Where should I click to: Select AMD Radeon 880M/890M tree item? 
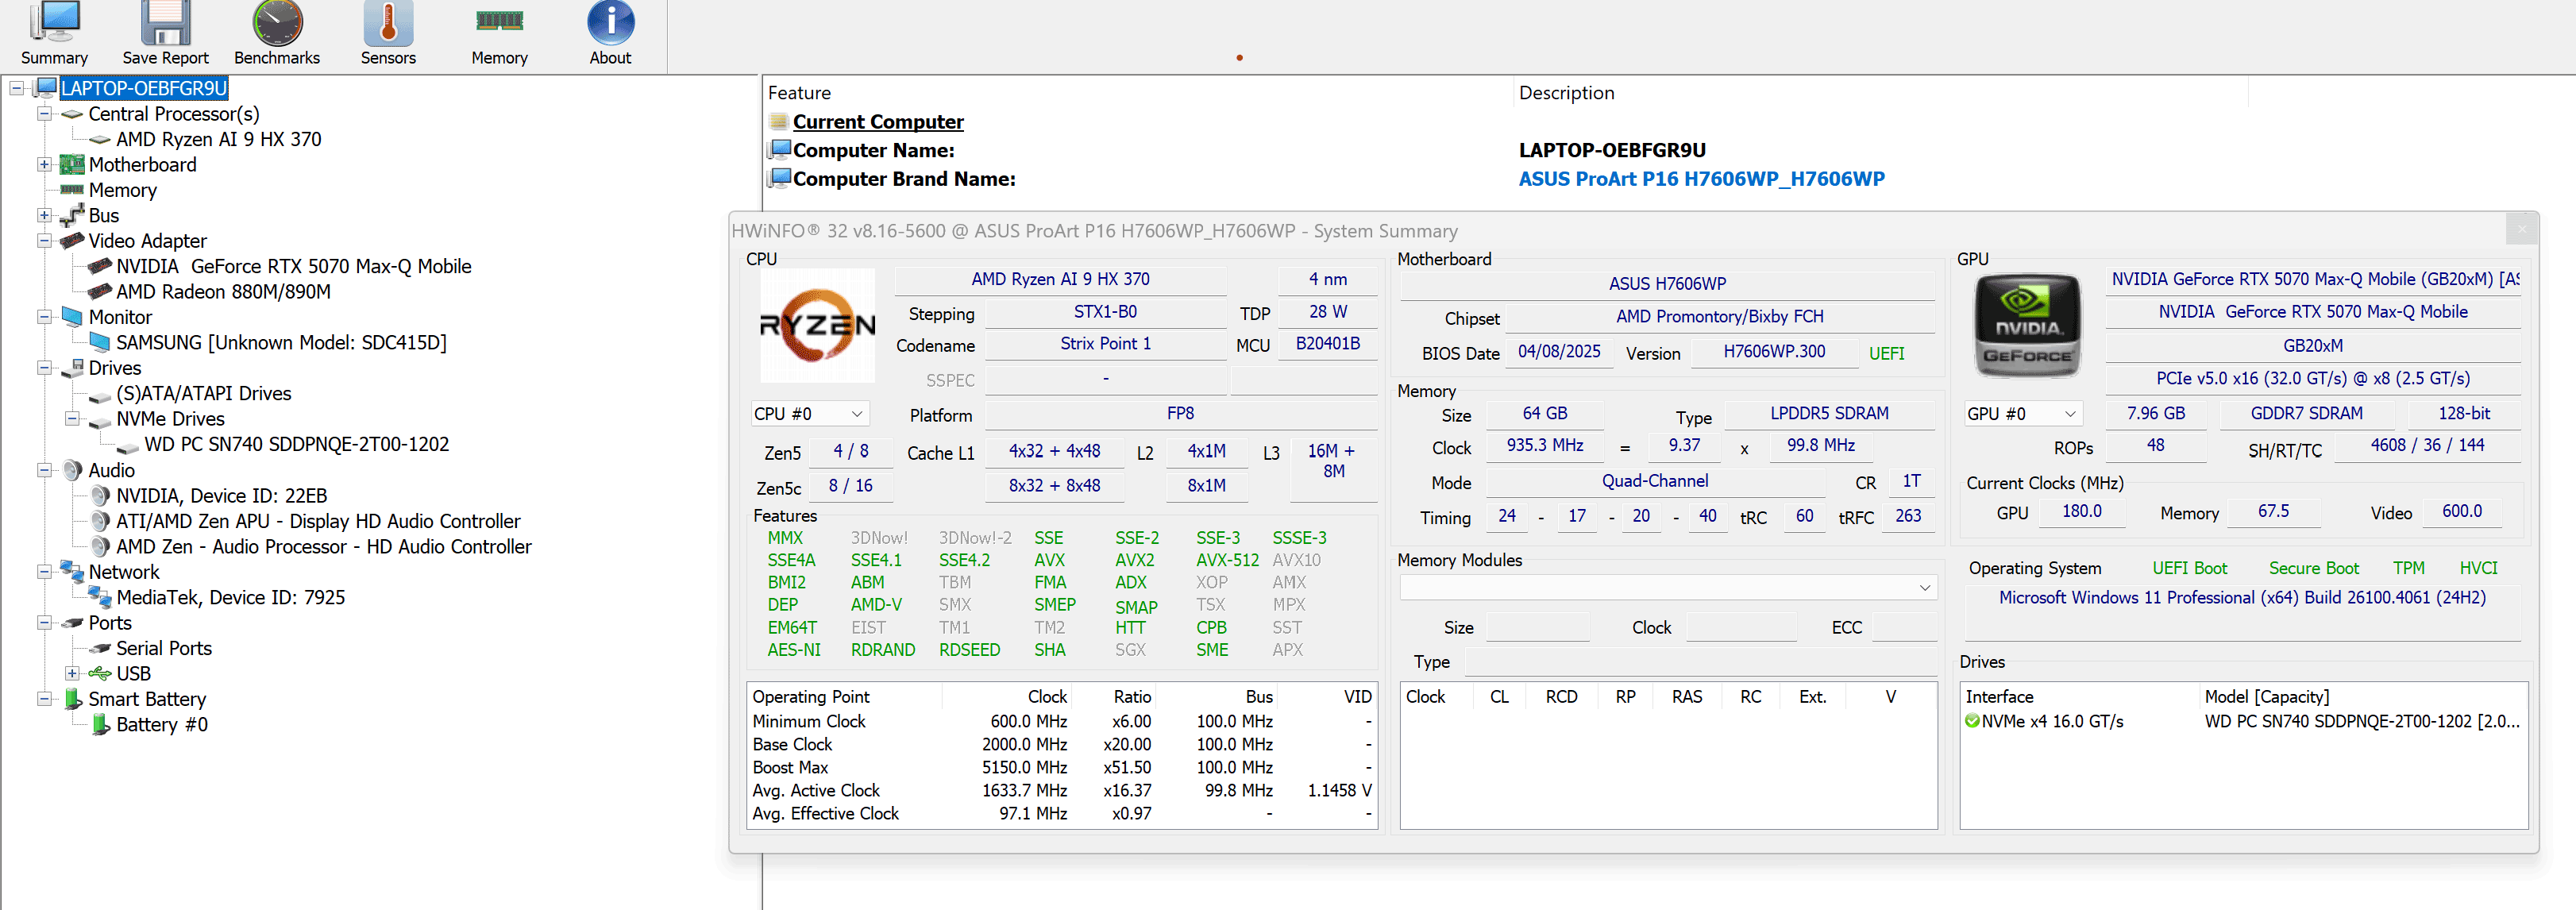coord(223,292)
